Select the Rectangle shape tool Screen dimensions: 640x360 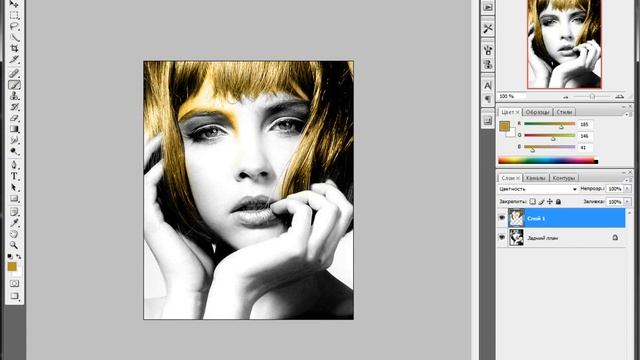pyautogui.click(x=14, y=198)
